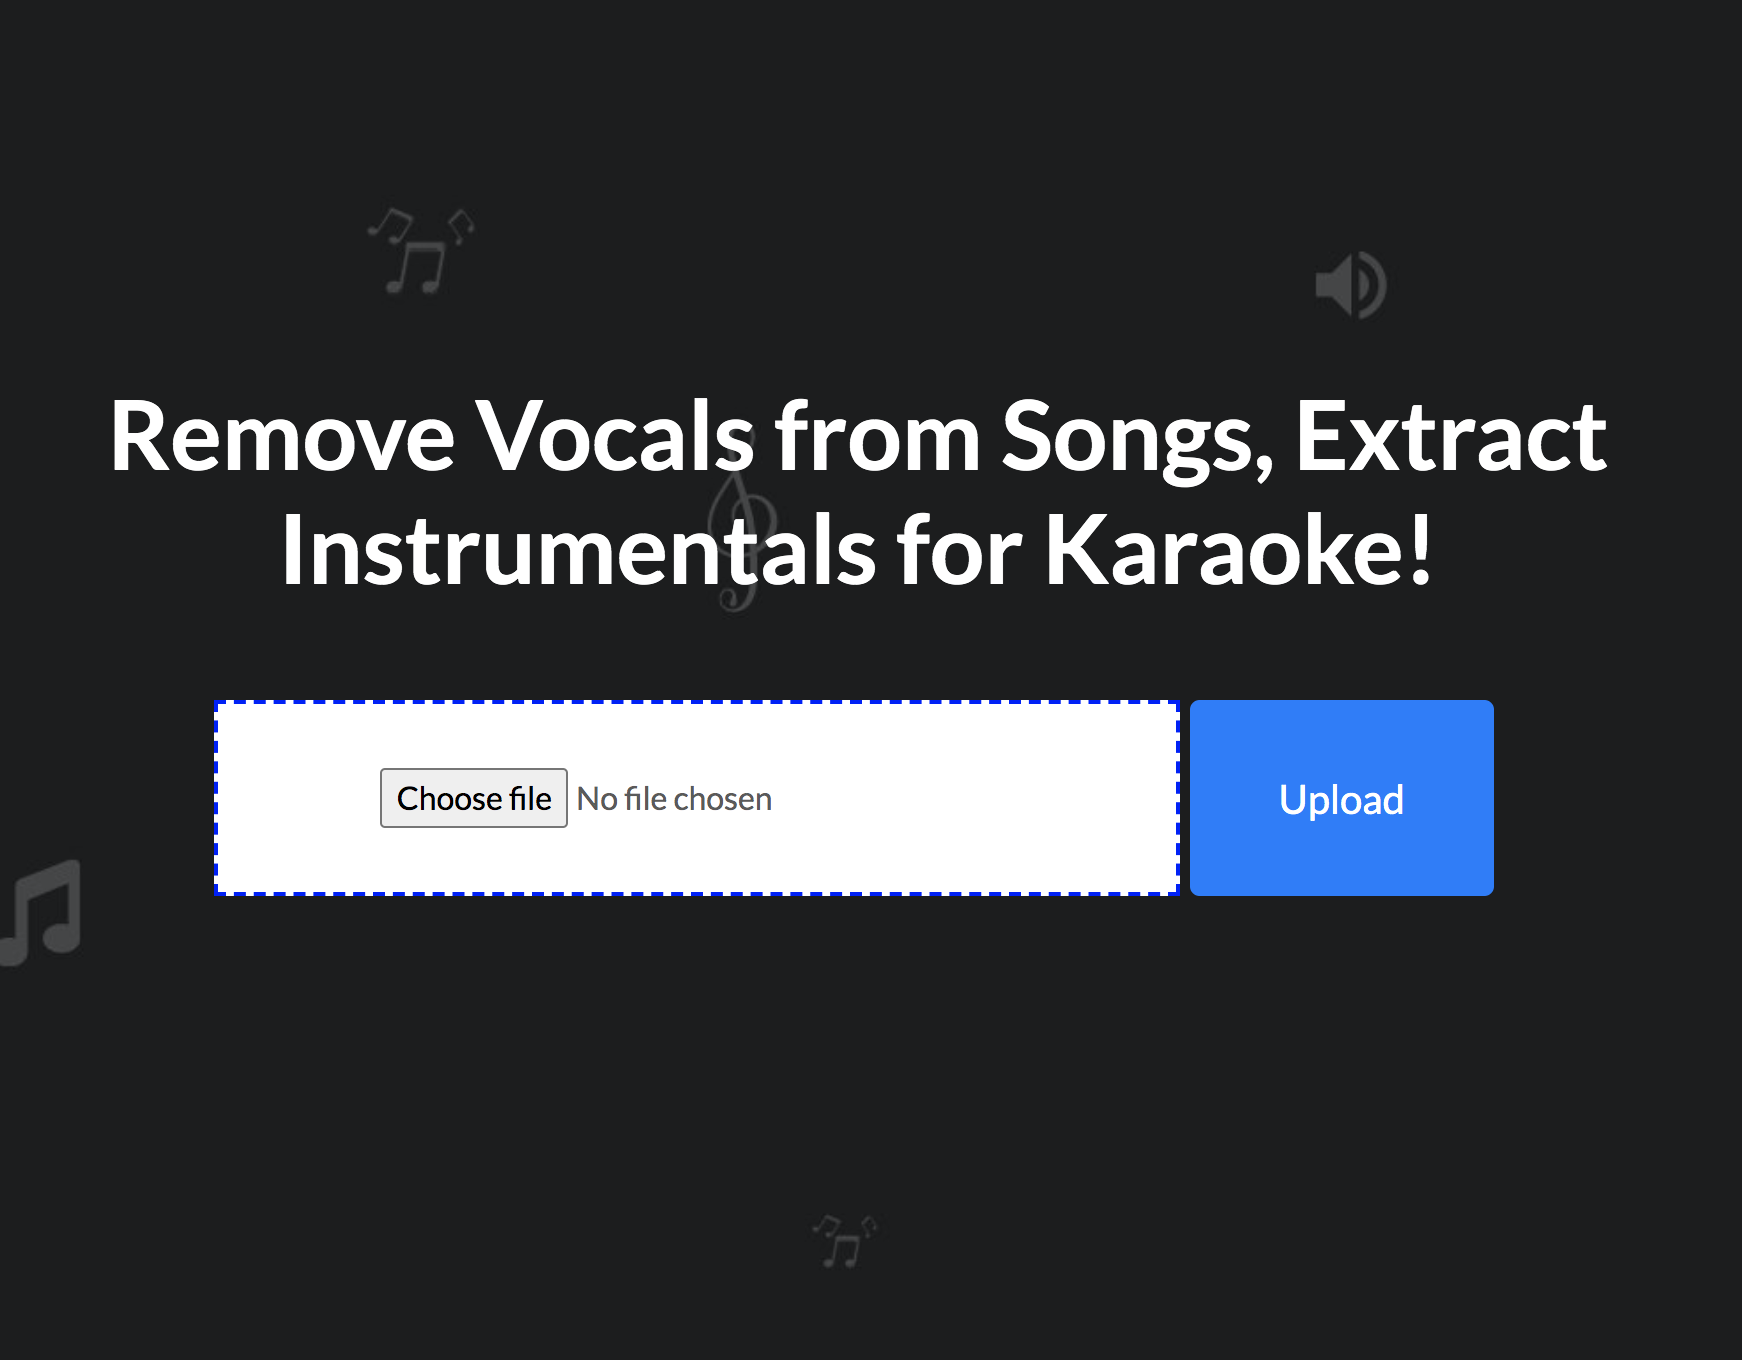Click the blue Upload button label
Image resolution: width=1742 pixels, height=1360 pixels.
coord(1341,798)
